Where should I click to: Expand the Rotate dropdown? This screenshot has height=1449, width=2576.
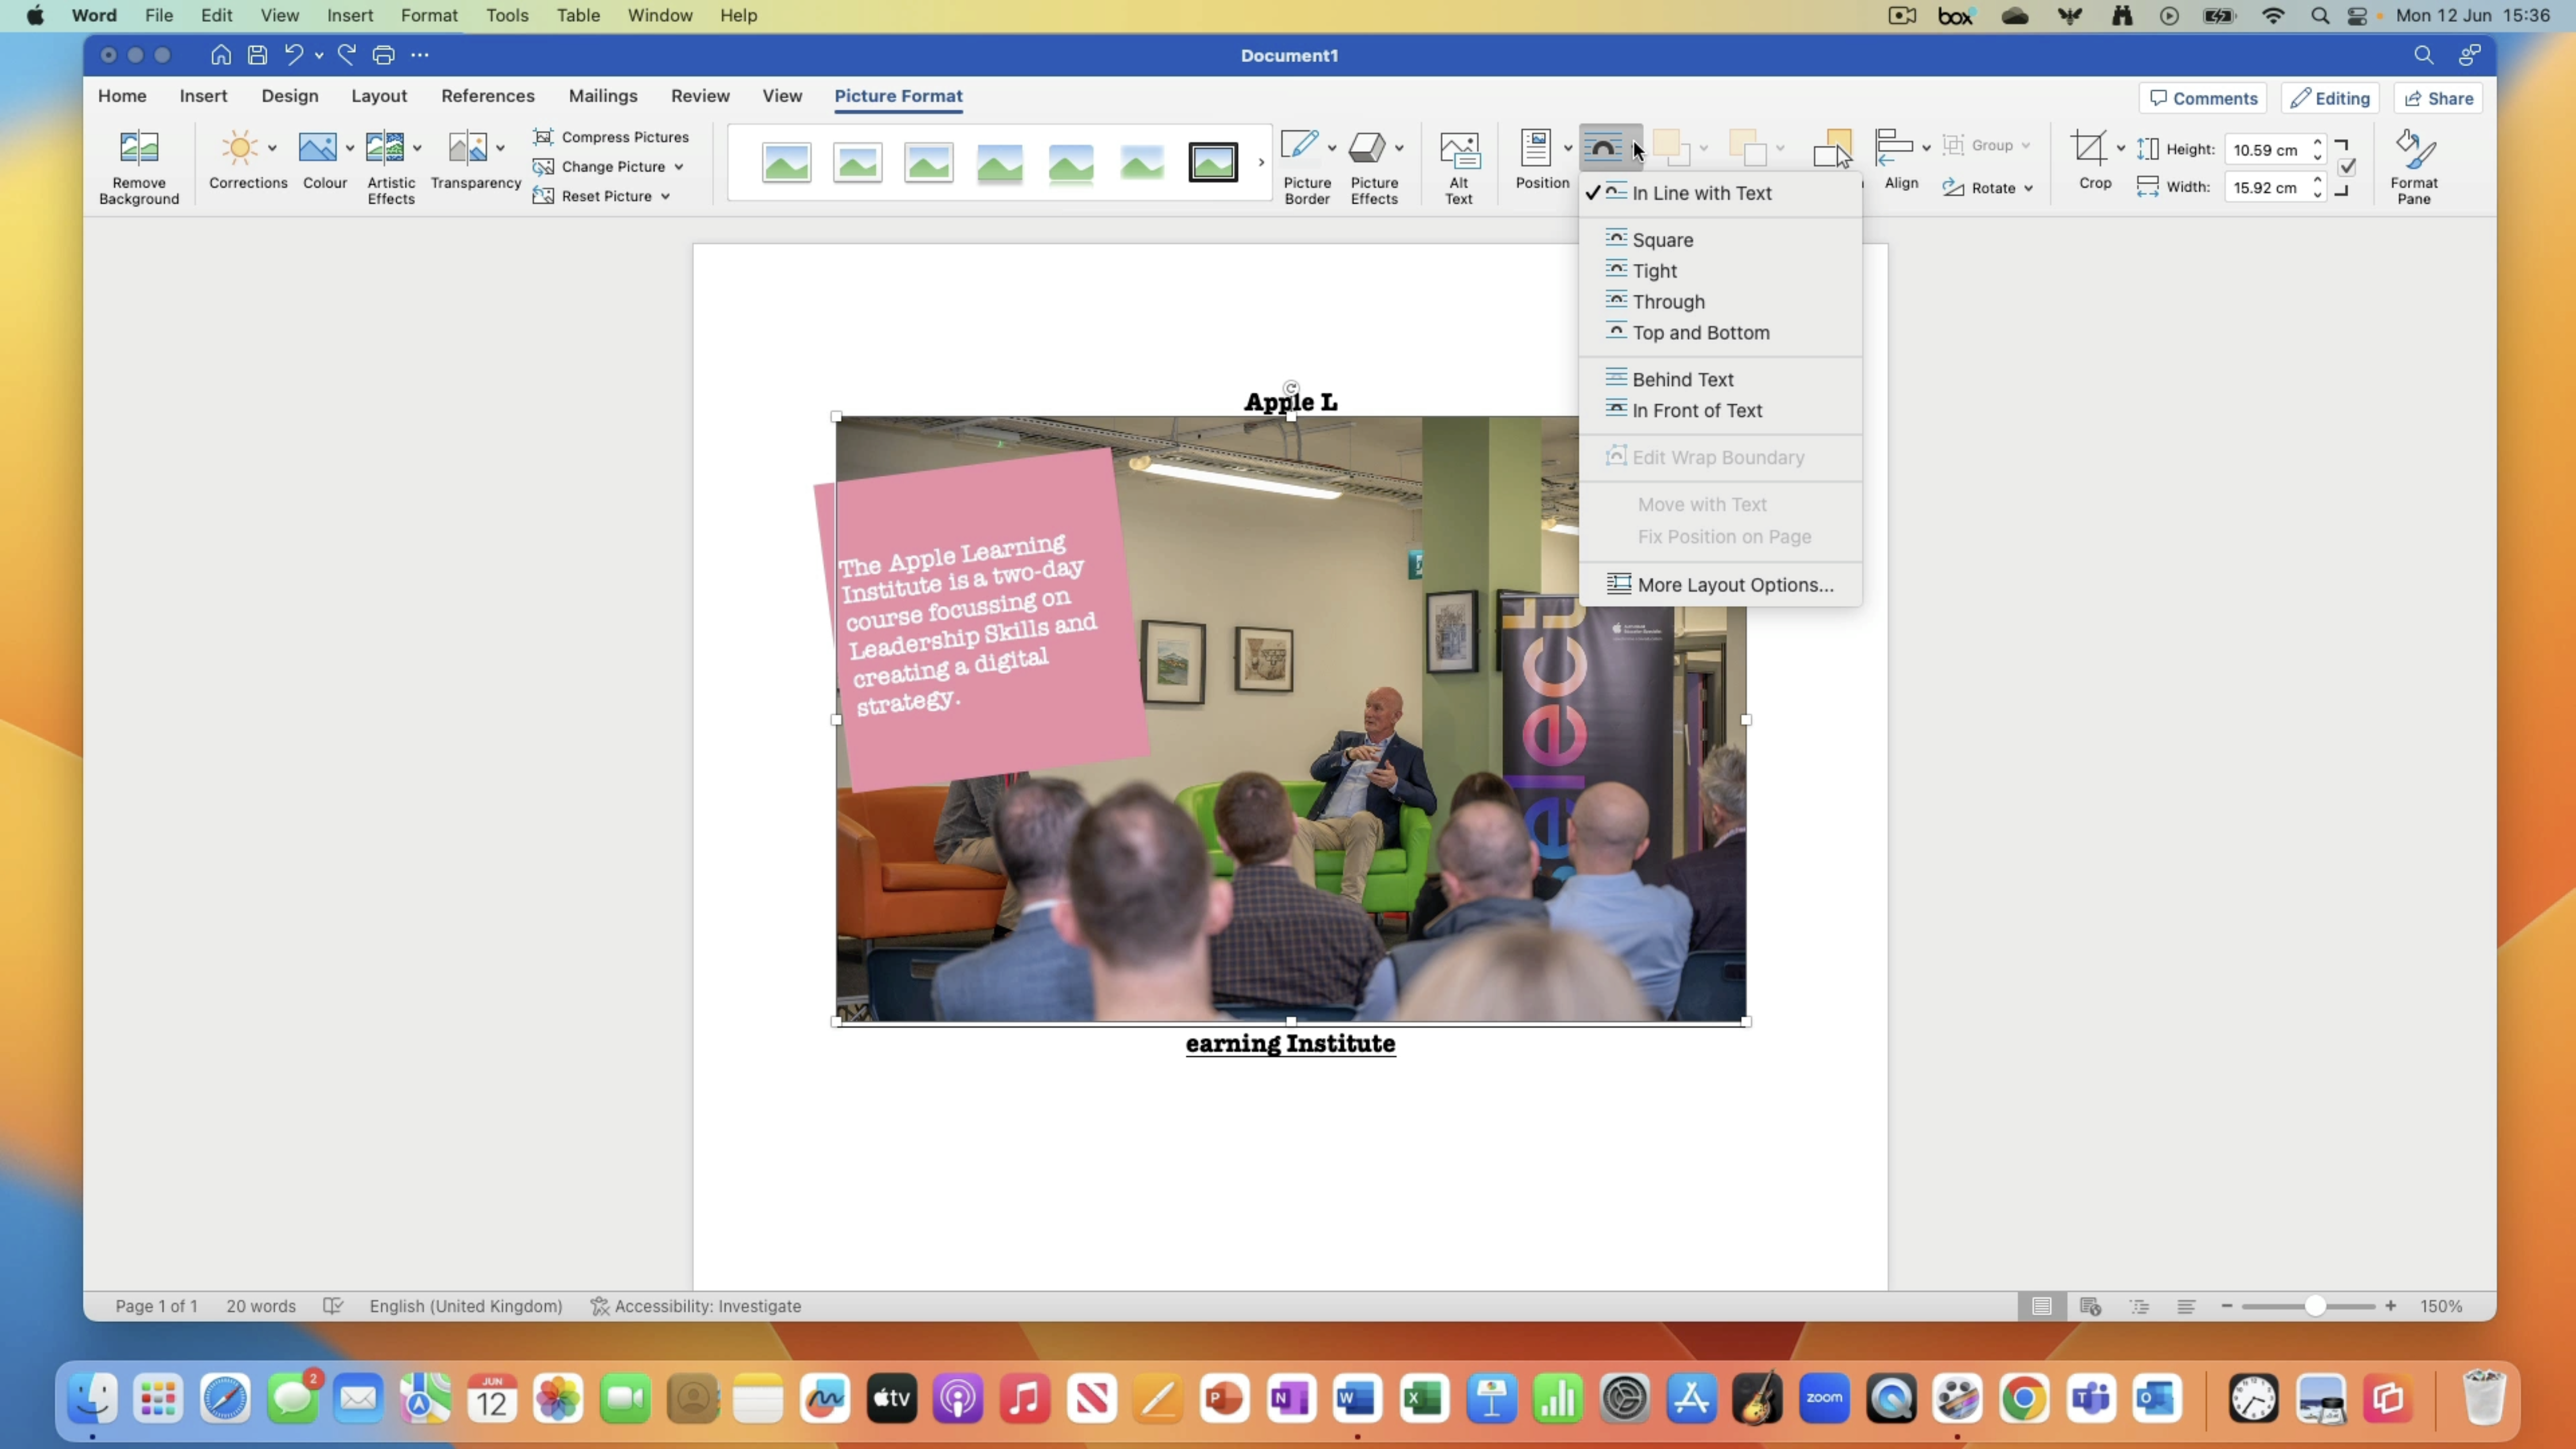(x=2028, y=188)
